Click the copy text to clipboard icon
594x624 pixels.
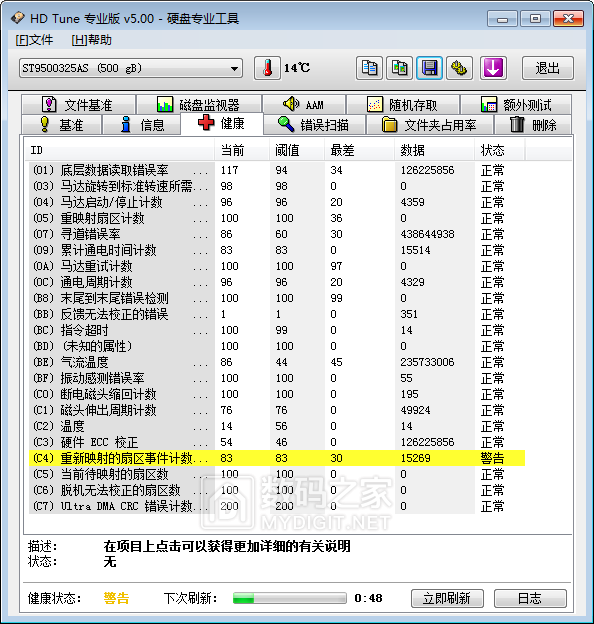pyautogui.click(x=369, y=68)
